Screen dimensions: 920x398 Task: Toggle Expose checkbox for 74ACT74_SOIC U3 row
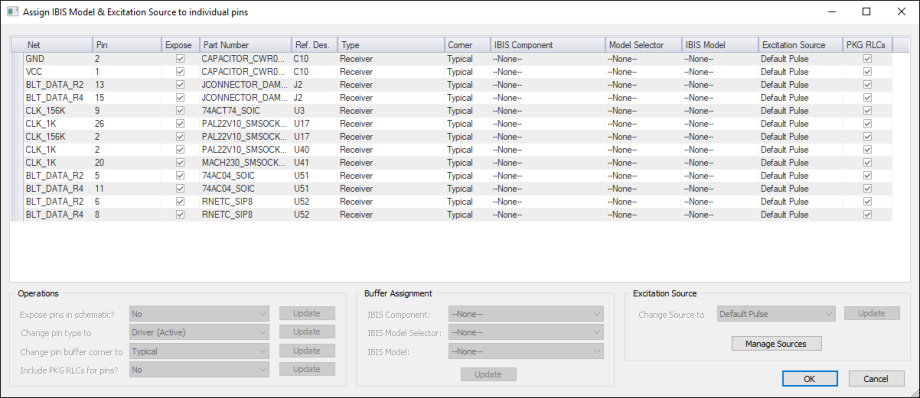pyautogui.click(x=180, y=110)
